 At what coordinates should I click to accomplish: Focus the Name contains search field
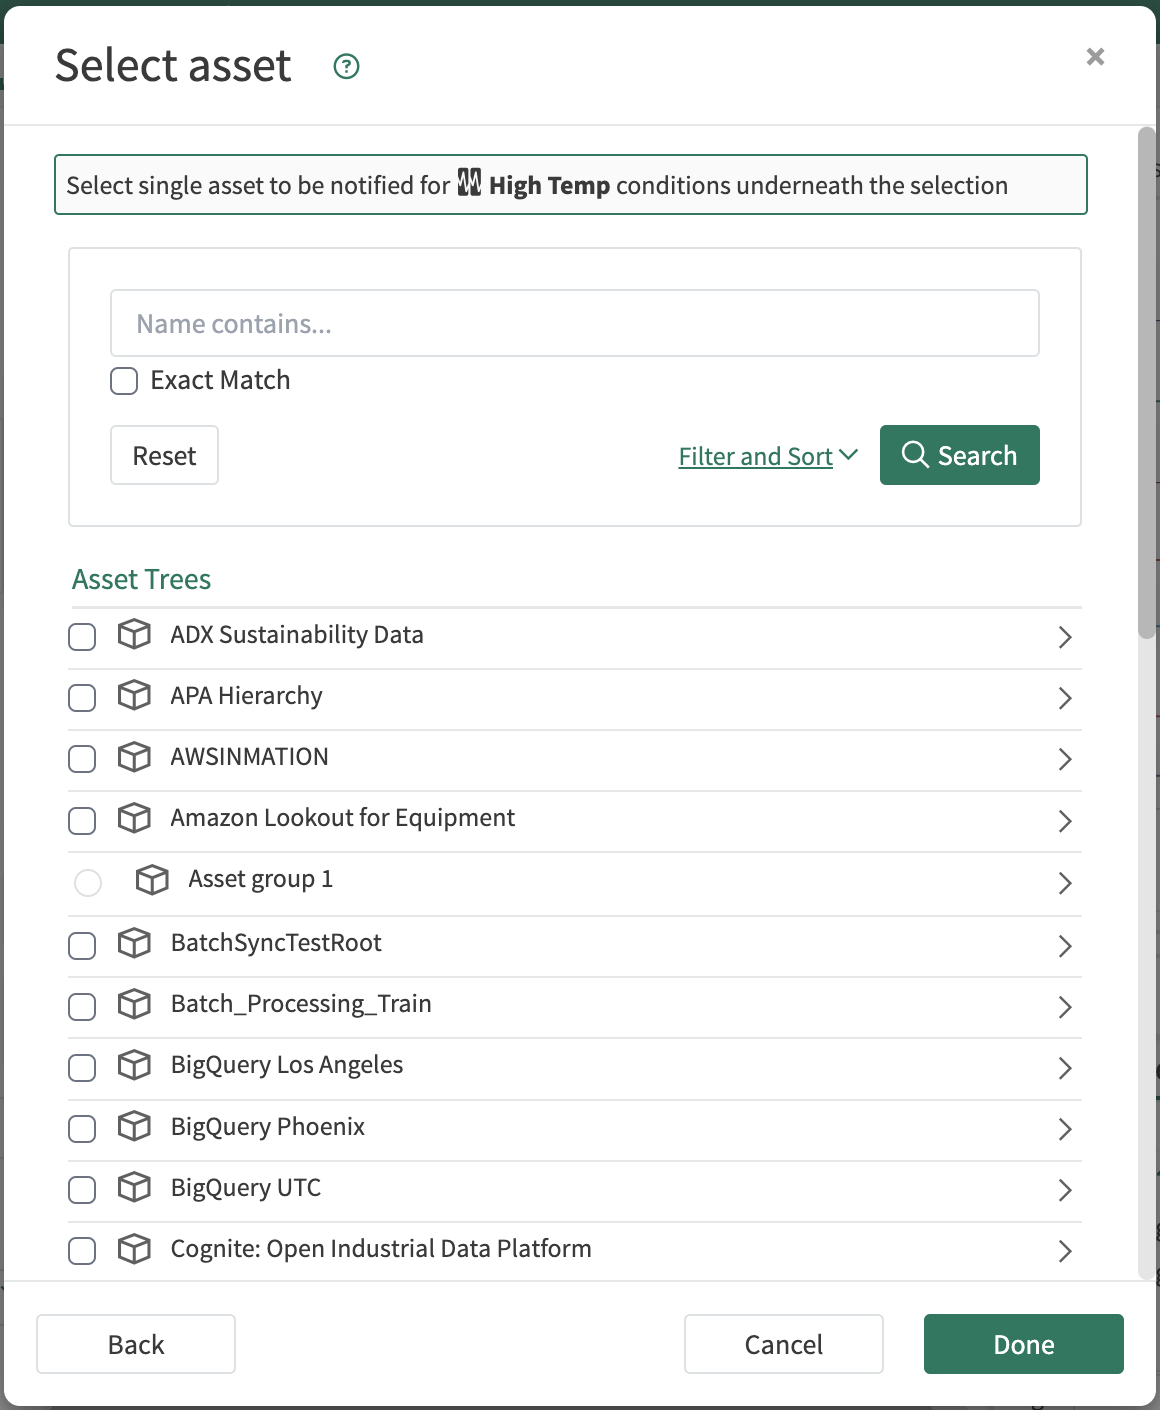point(574,324)
